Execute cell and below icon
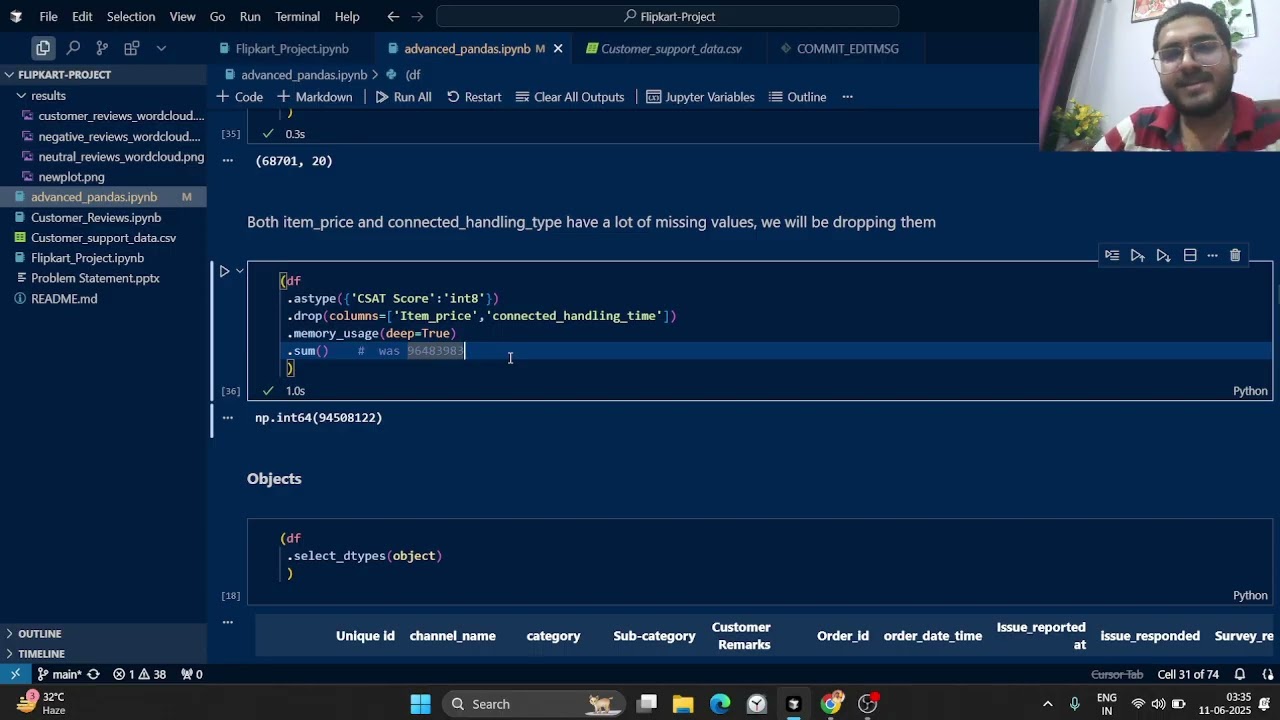The width and height of the screenshot is (1280, 720). 1163,256
